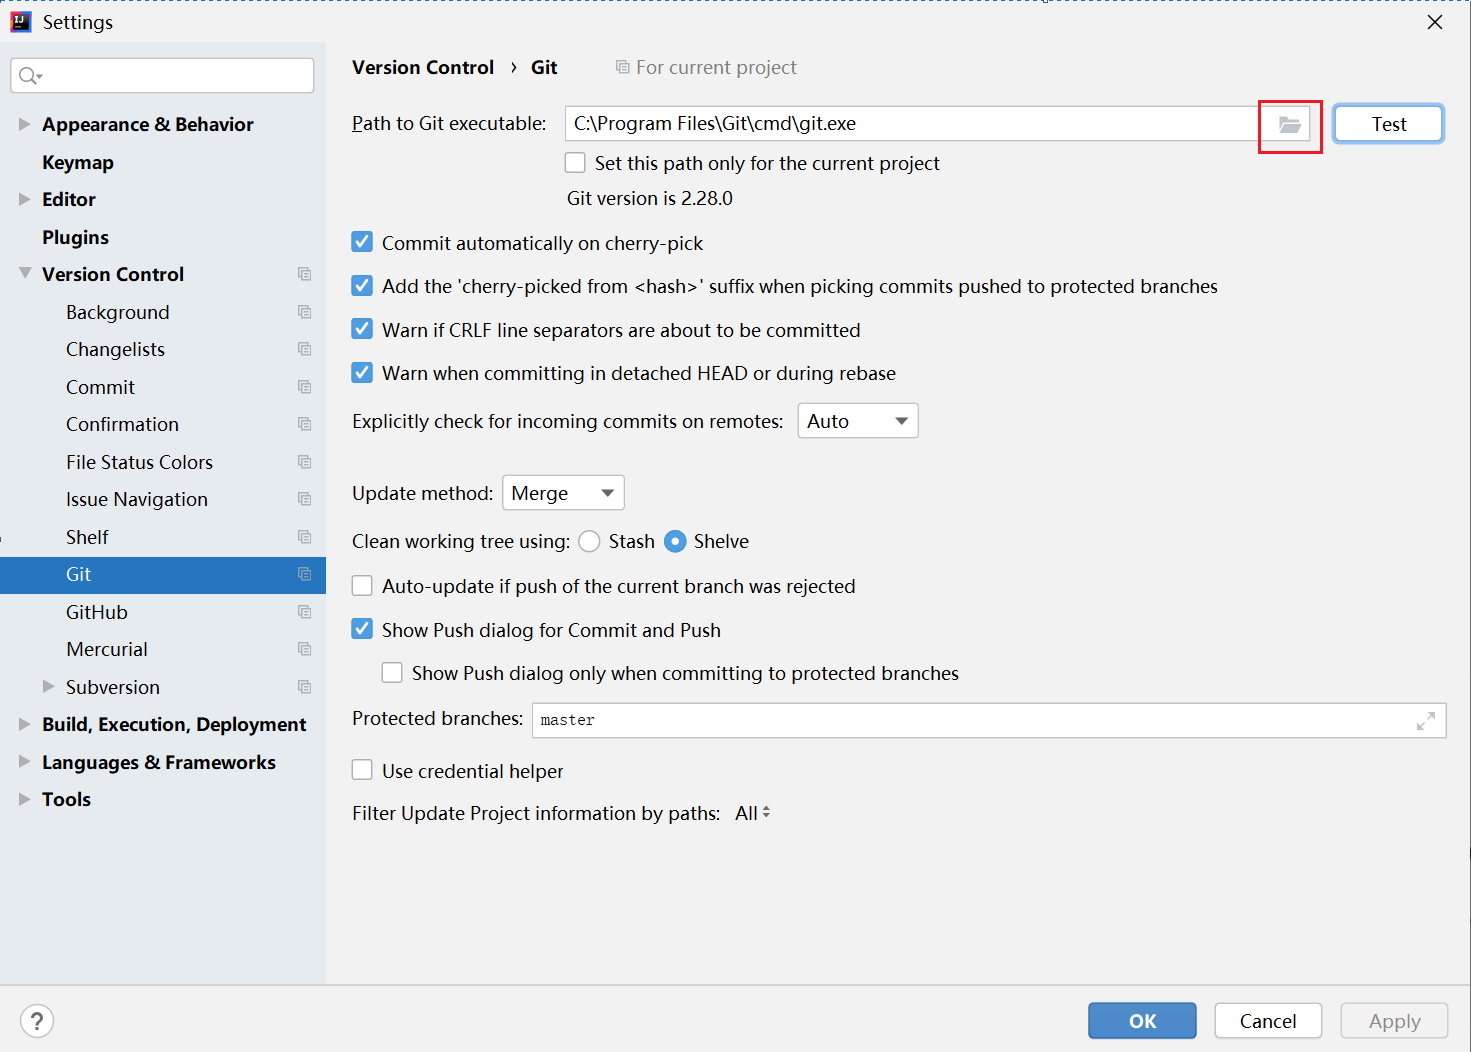Open the Plugins settings page
The image size is (1471, 1052).
point(75,237)
